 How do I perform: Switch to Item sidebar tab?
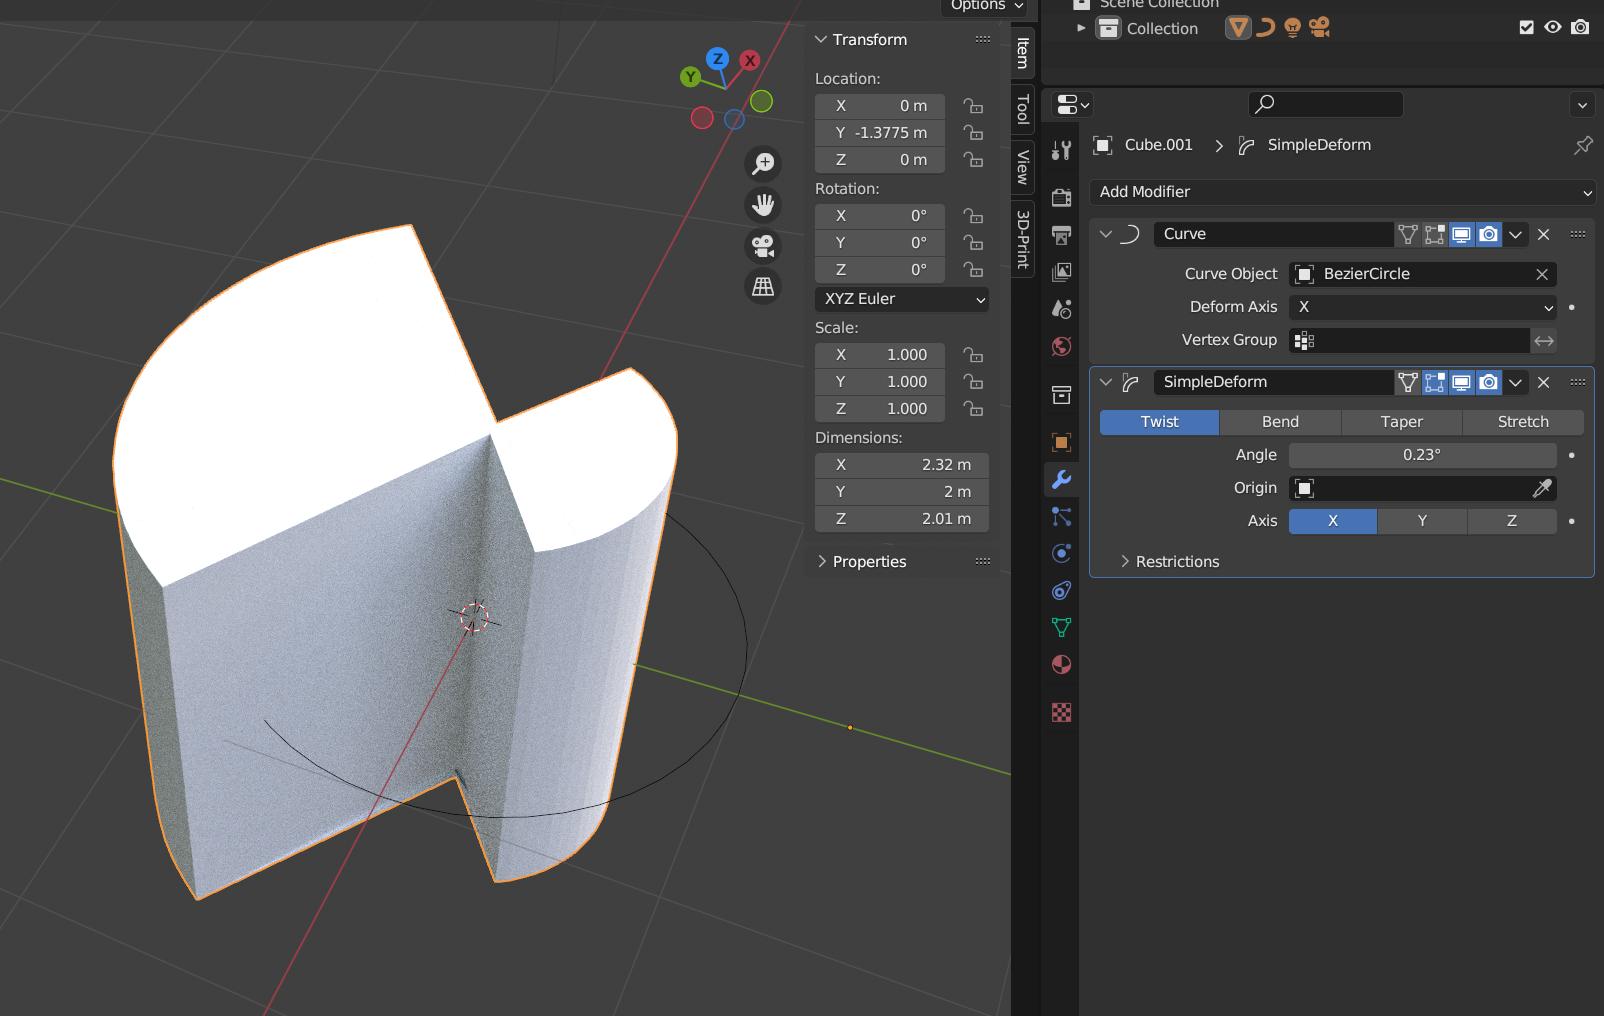pyautogui.click(x=1022, y=52)
